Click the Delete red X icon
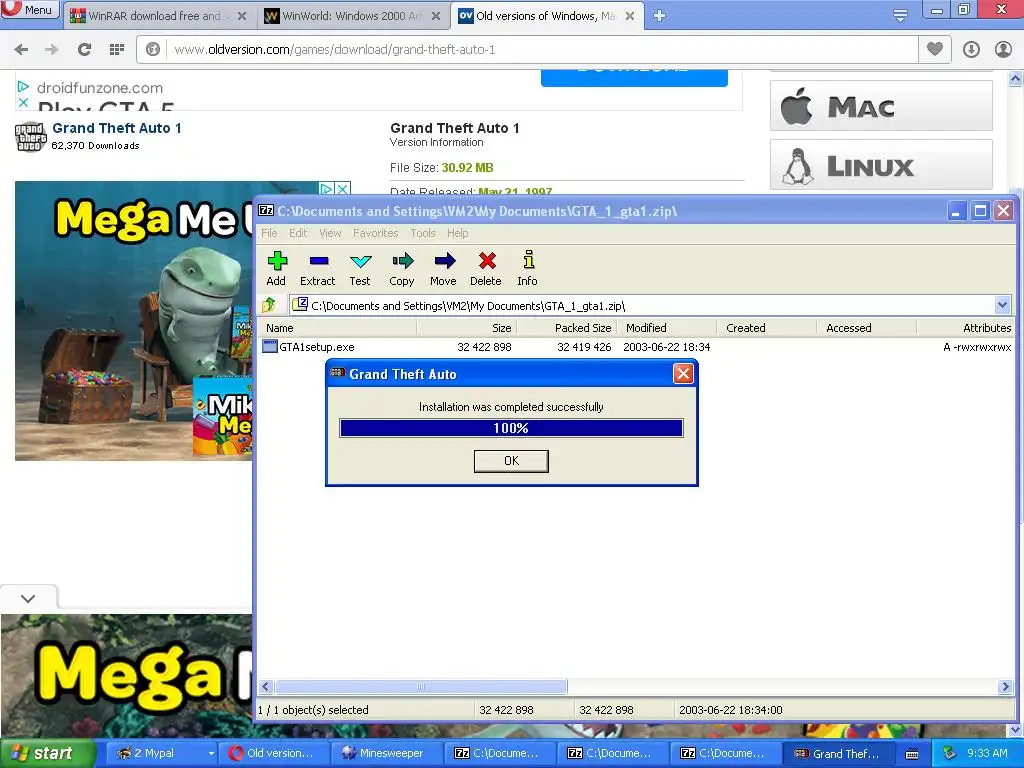 (x=486, y=268)
